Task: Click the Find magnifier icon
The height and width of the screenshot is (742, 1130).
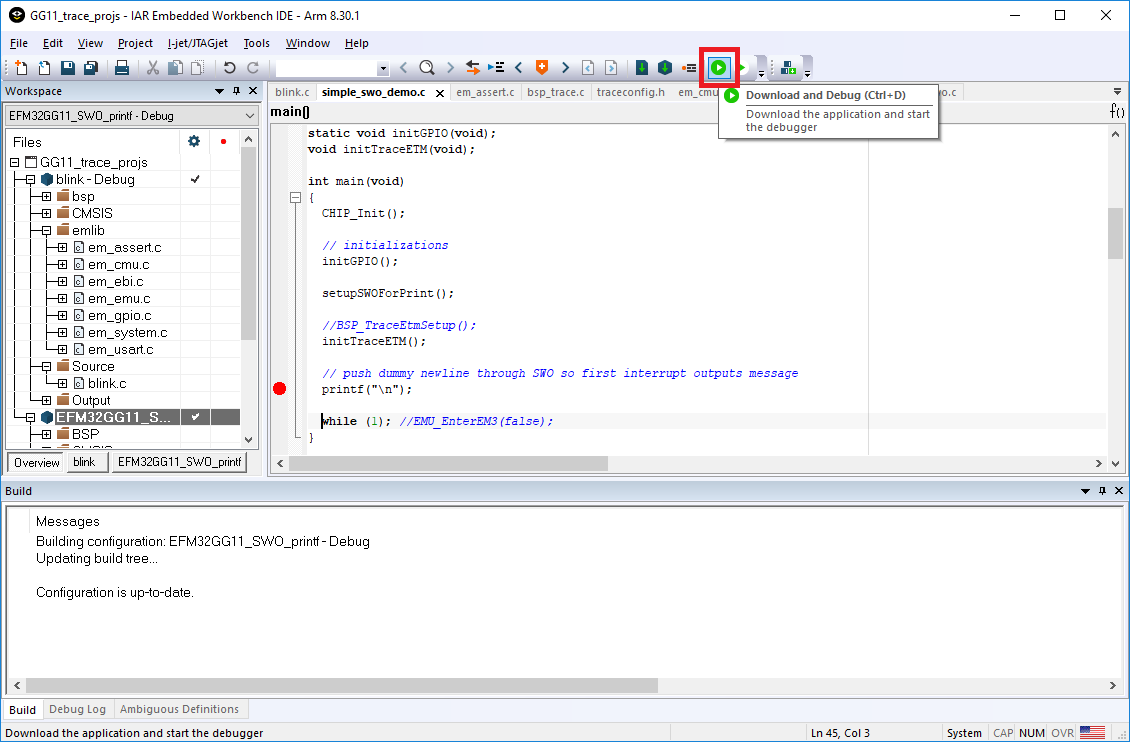Action: pyautogui.click(x=427, y=68)
